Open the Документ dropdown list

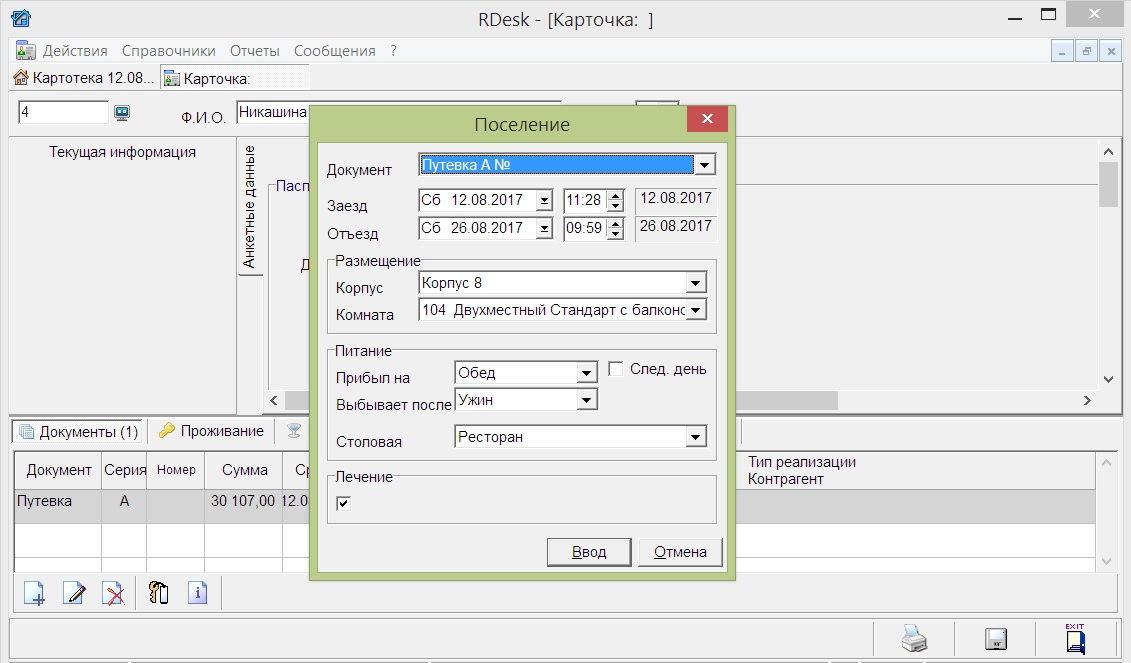[x=705, y=165]
